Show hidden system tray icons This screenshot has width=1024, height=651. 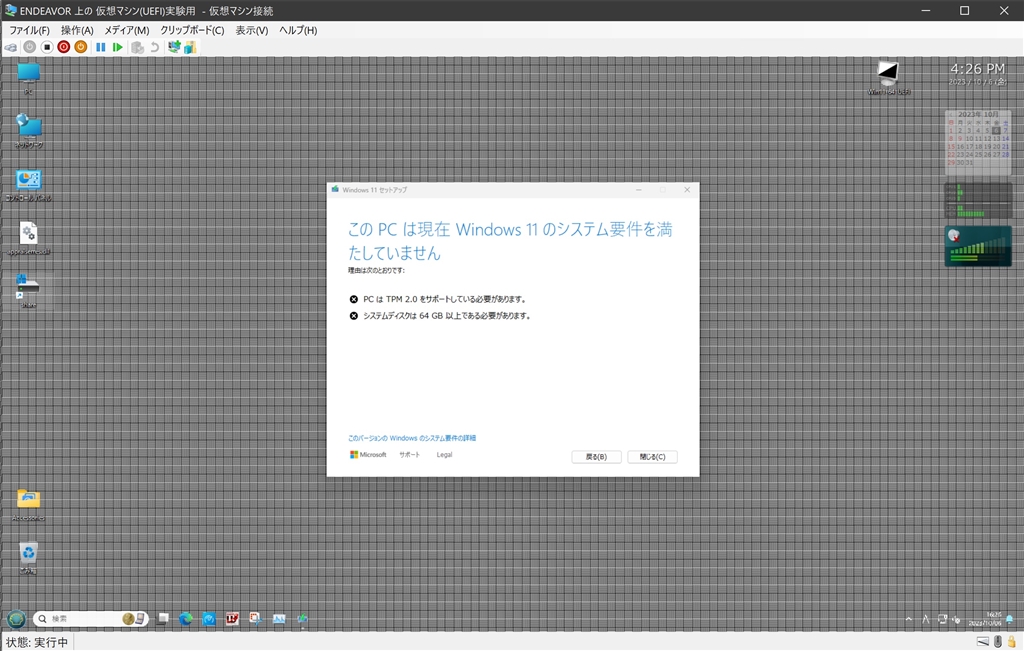(908, 619)
